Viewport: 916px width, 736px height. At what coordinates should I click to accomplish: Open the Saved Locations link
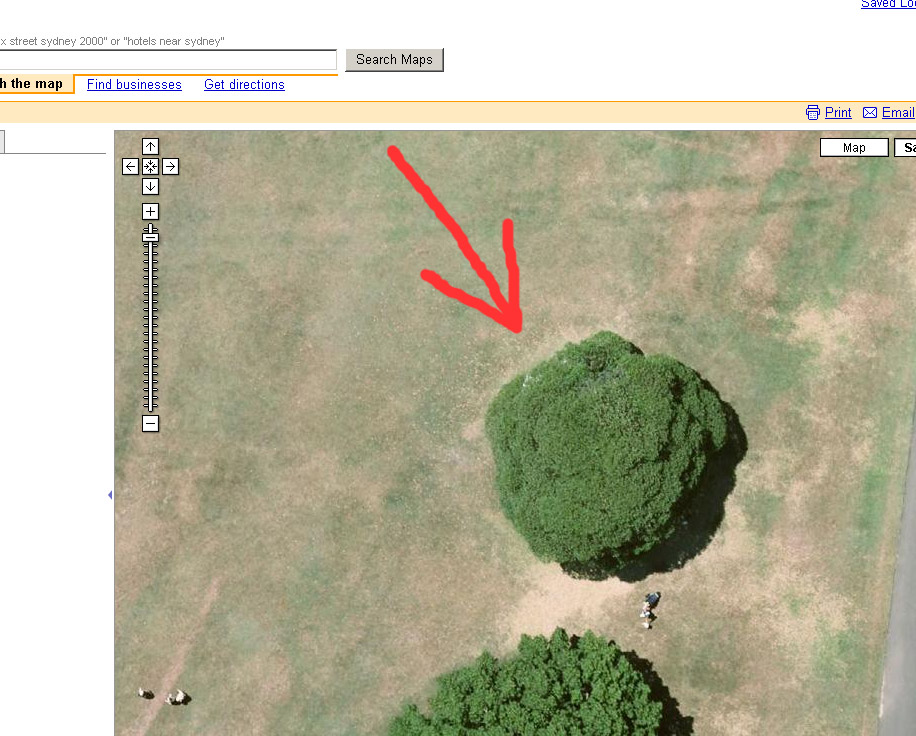[x=888, y=5]
